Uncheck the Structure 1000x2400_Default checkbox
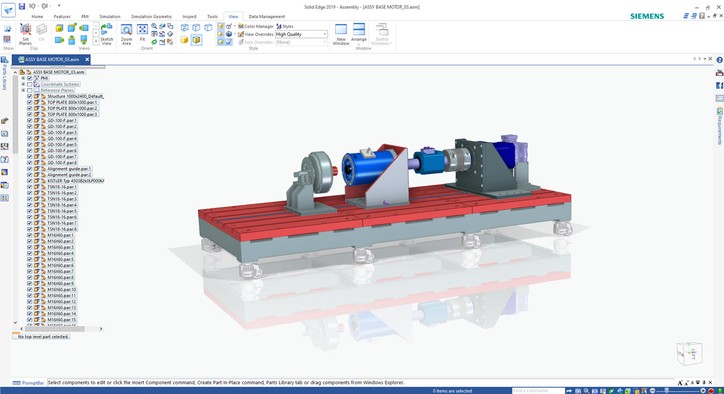724x394 pixels. pyautogui.click(x=30, y=96)
